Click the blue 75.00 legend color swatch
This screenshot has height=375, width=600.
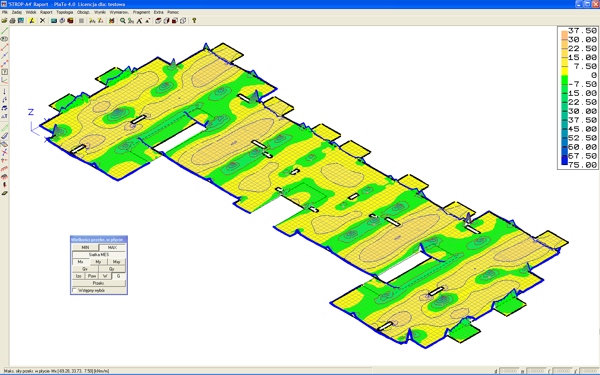[x=564, y=162]
